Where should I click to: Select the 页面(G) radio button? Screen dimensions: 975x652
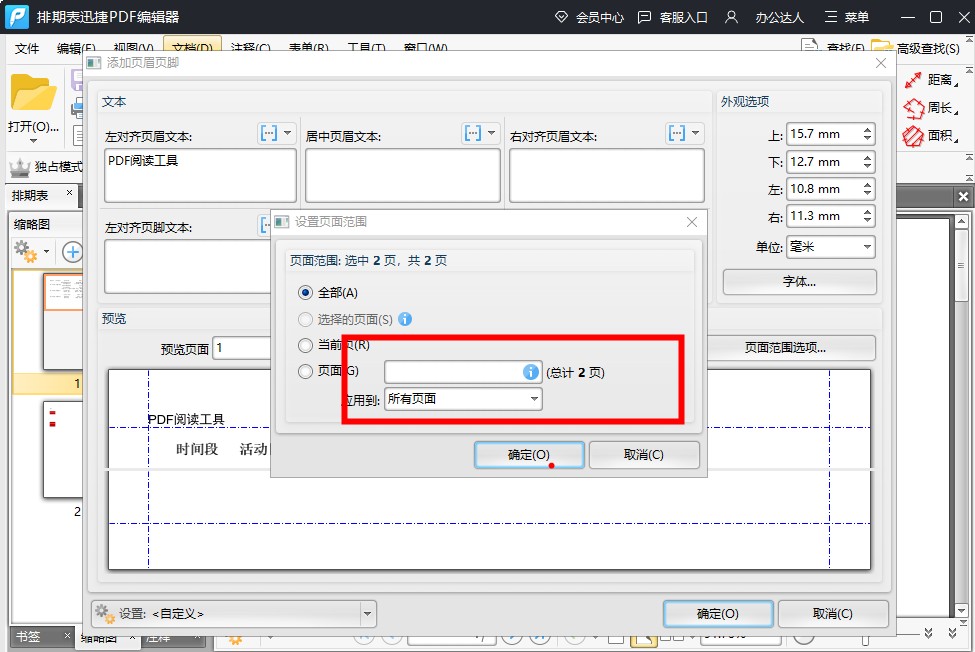(x=306, y=372)
